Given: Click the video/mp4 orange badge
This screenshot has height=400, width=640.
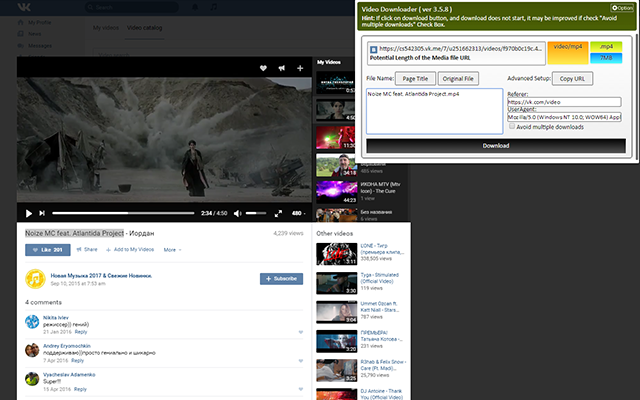Looking at the screenshot, I should [x=568, y=53].
